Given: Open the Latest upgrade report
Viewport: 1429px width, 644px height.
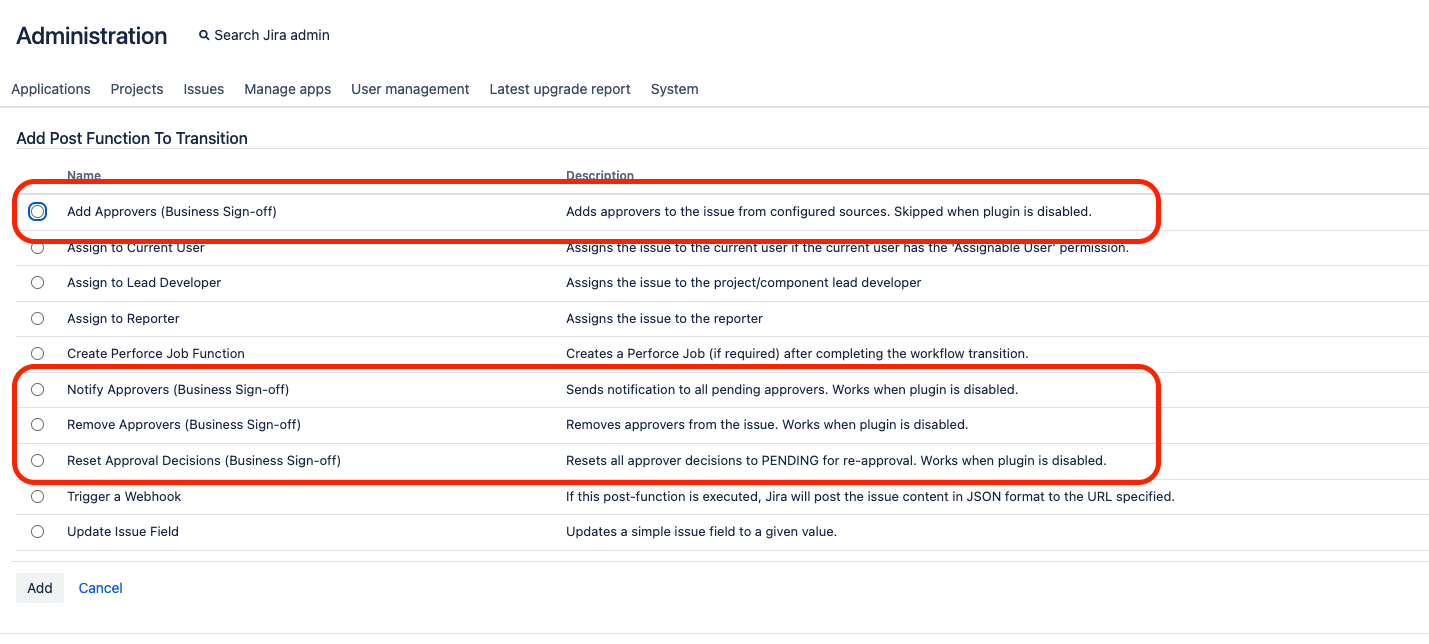Looking at the screenshot, I should [x=559, y=89].
